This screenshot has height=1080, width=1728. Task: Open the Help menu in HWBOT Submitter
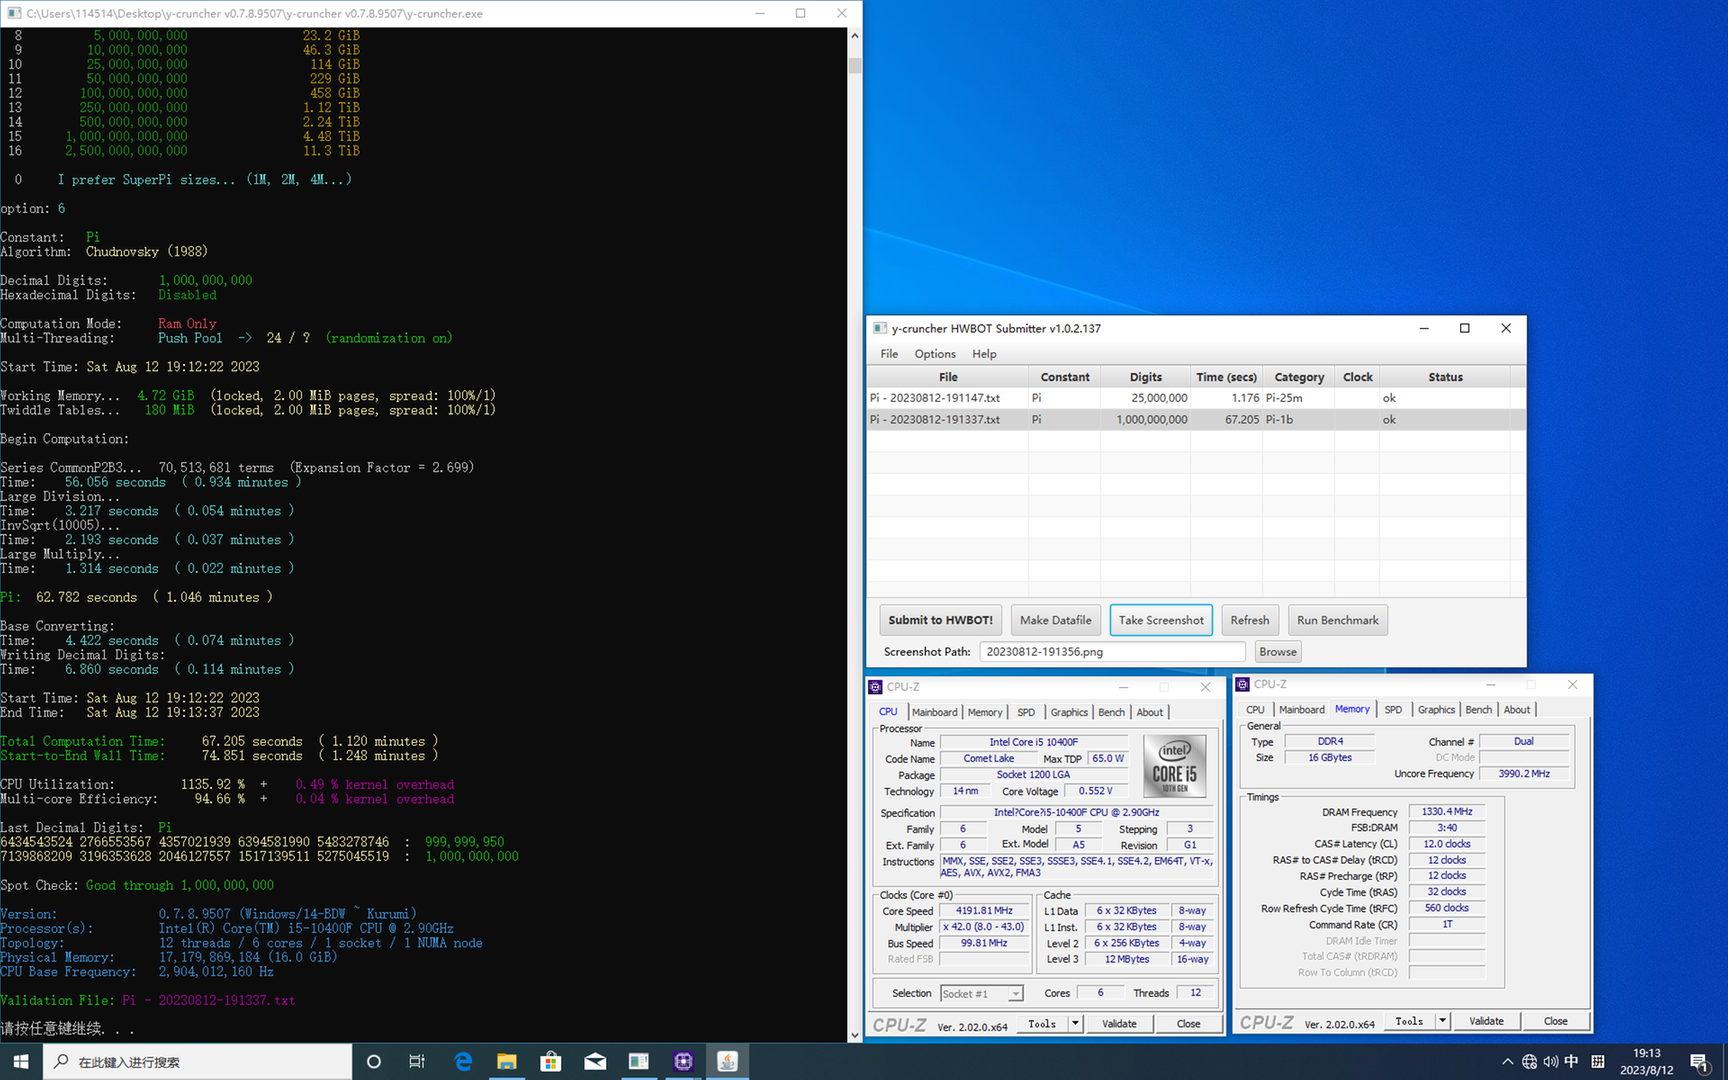click(984, 354)
